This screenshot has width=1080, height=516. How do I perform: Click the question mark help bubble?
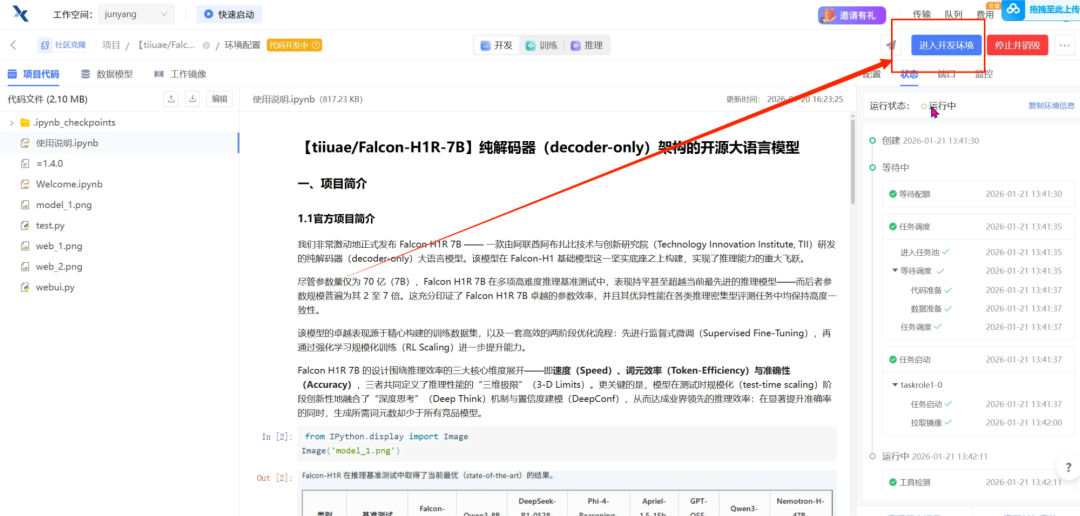(1067, 468)
